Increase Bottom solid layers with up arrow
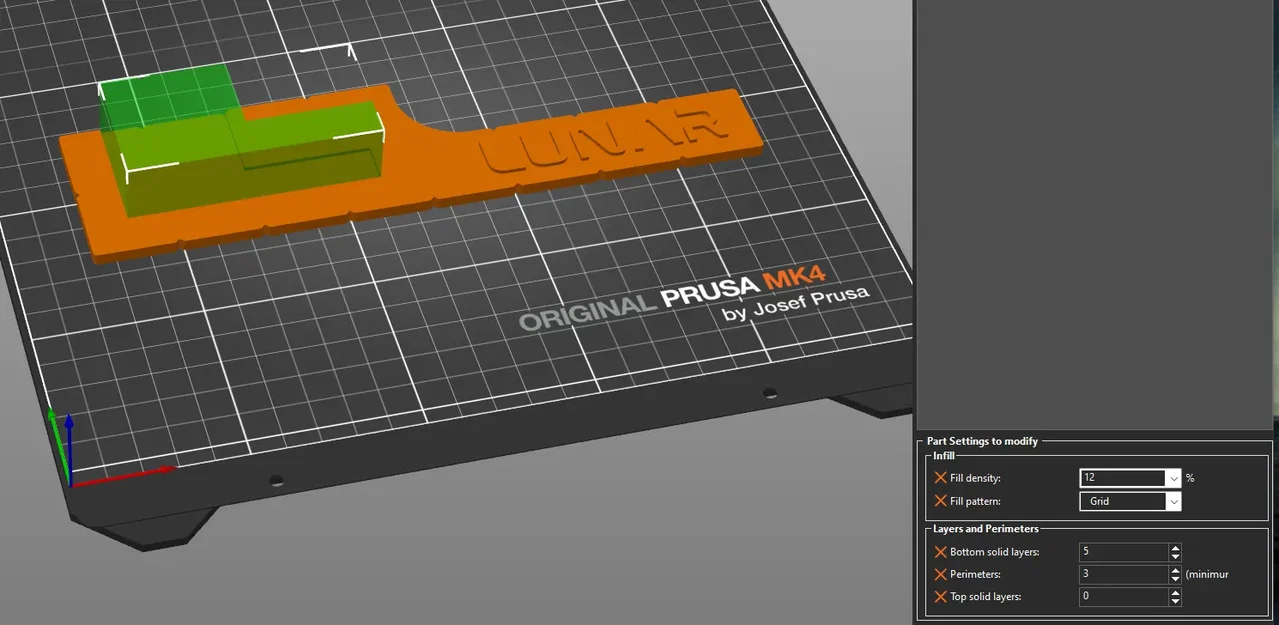Screen dimensions: 1279x625 click(1175, 548)
